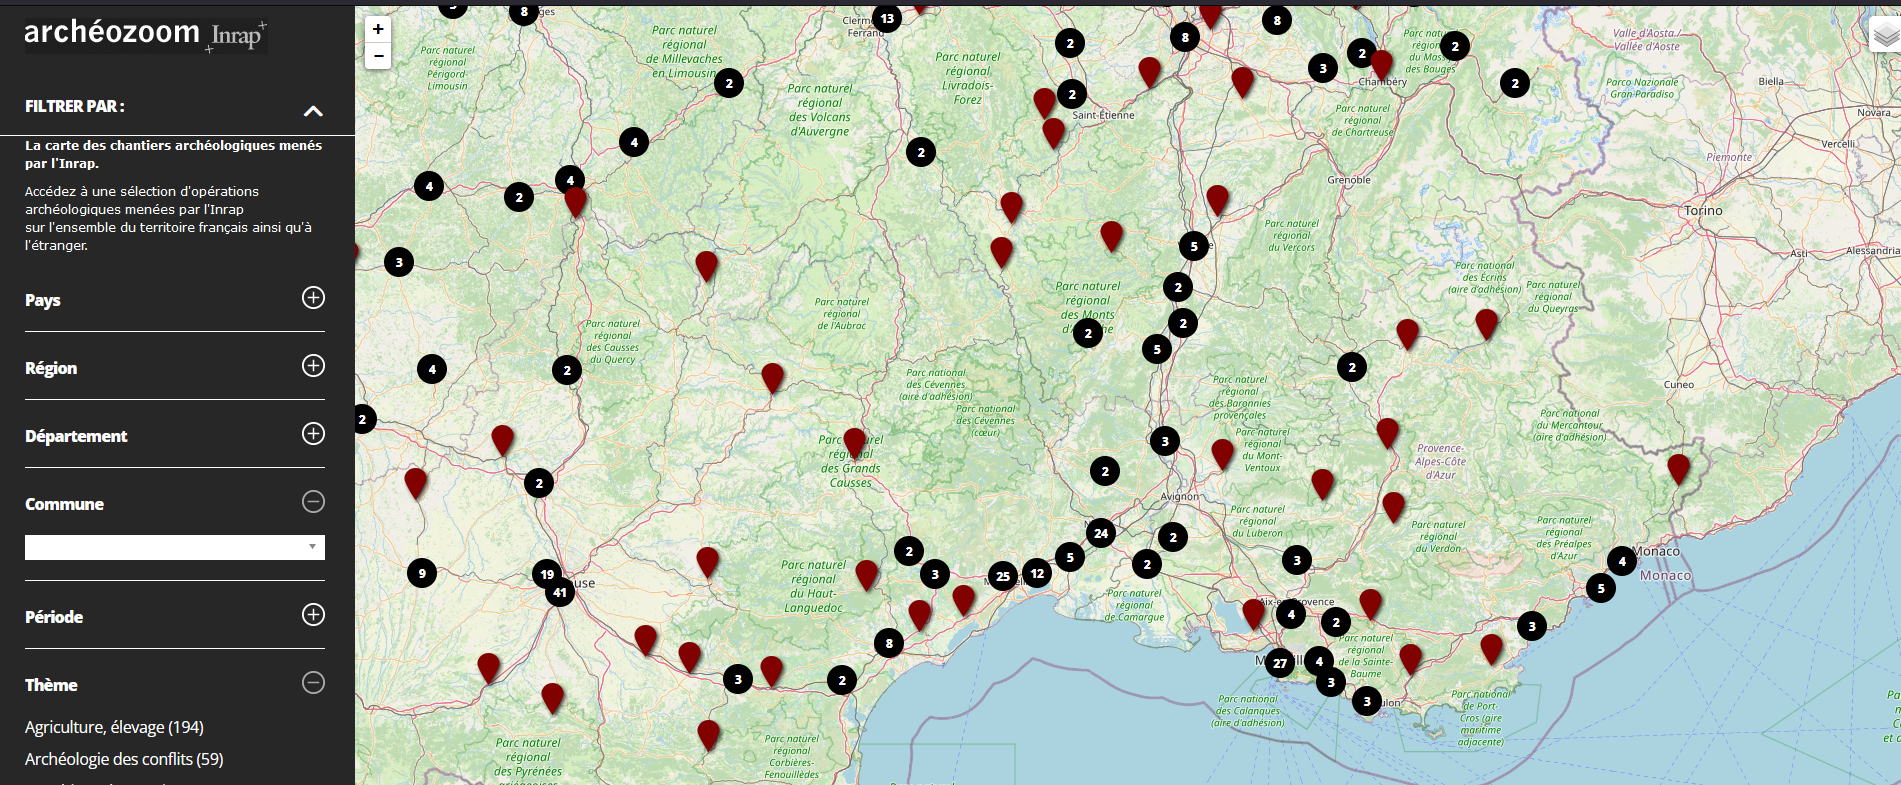Click the red site marker near Monaco
This screenshot has width=1901, height=785.
click(1678, 467)
